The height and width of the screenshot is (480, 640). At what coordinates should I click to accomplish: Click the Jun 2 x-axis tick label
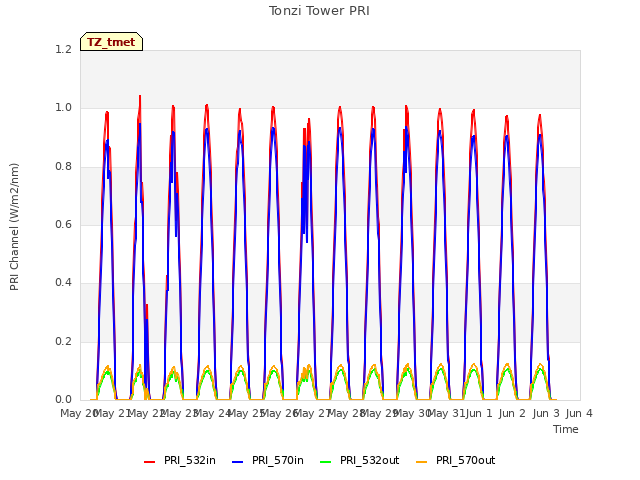pos(512,413)
